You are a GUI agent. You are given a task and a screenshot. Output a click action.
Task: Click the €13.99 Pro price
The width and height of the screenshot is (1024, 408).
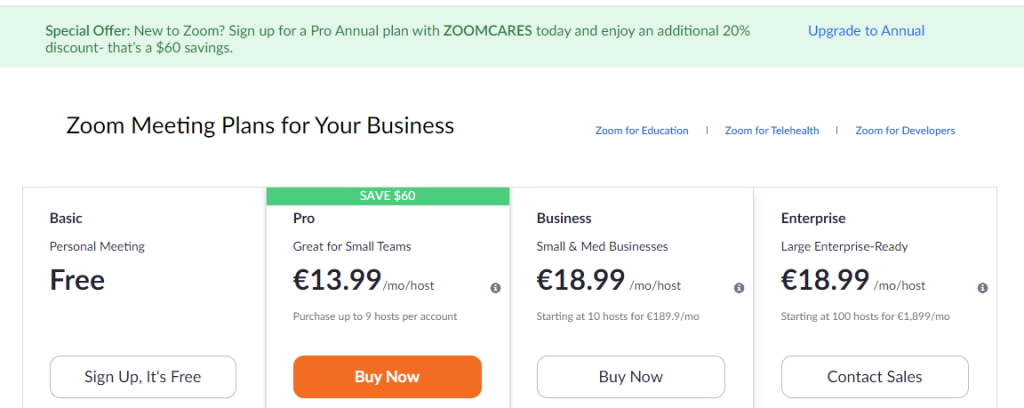coord(337,280)
